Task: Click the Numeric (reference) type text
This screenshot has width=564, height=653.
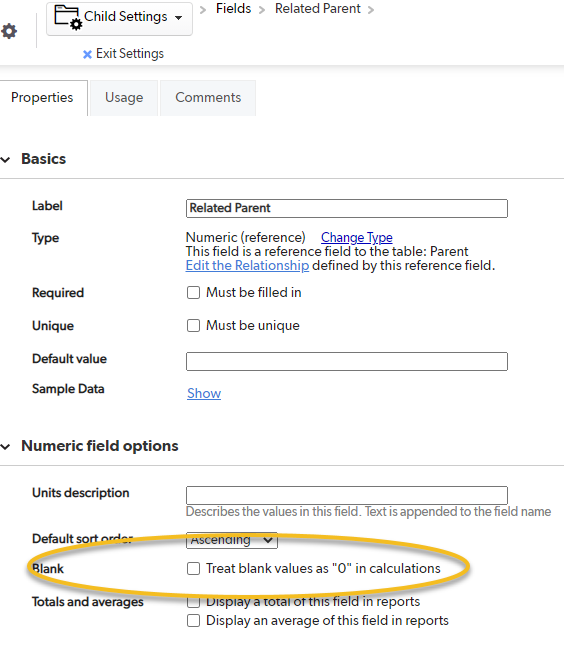Action: pyautogui.click(x=245, y=237)
